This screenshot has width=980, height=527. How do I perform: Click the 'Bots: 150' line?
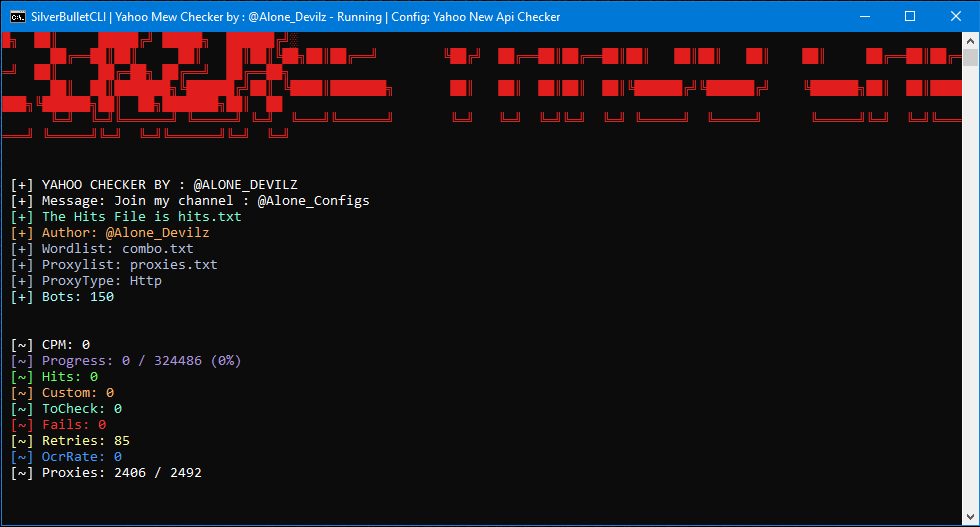[62, 297]
